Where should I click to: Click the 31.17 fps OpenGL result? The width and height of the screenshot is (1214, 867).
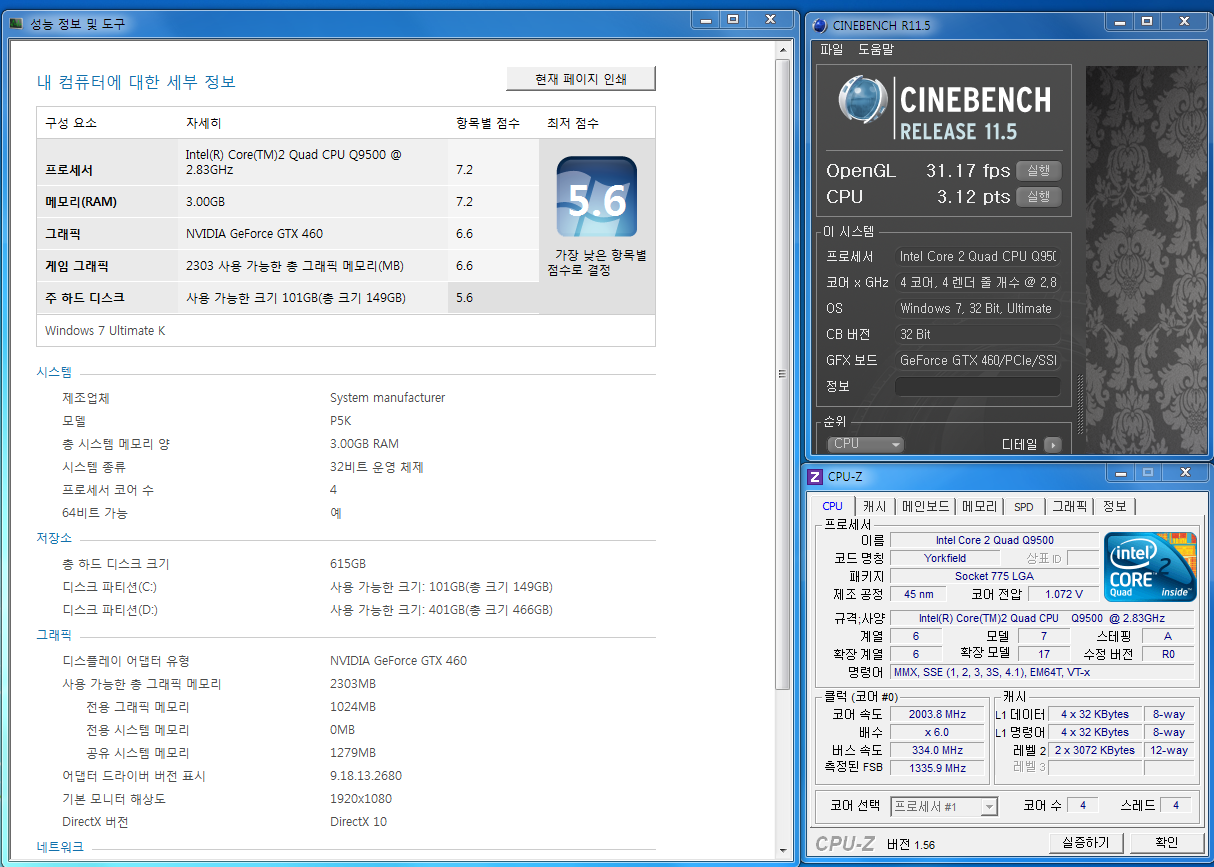[x=968, y=171]
